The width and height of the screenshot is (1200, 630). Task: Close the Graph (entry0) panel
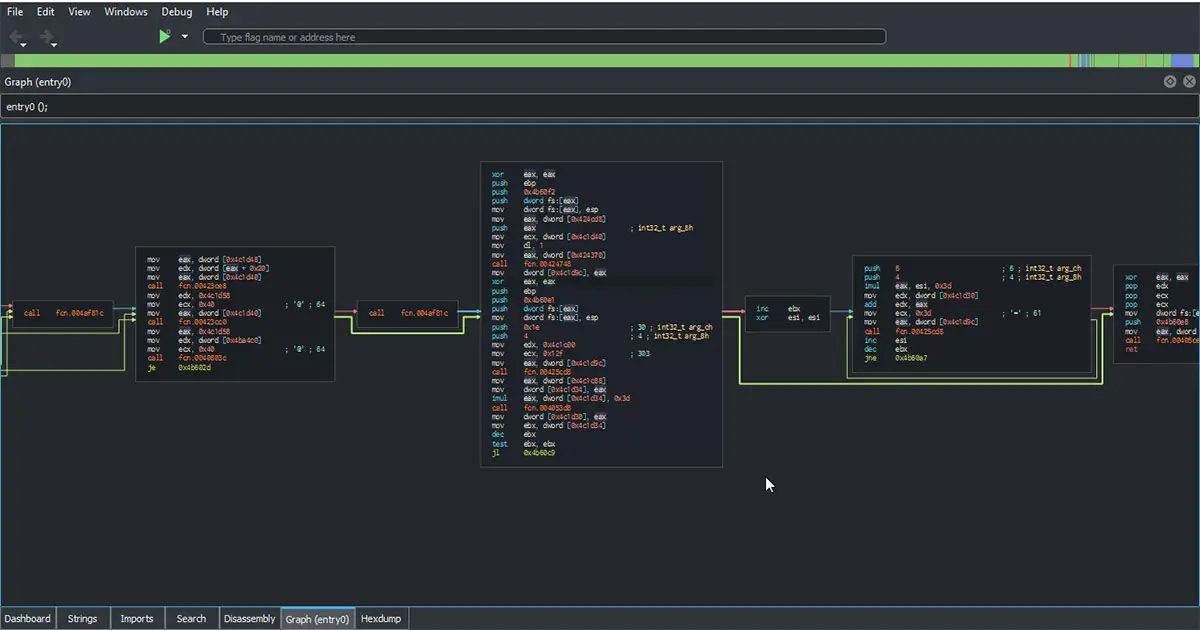coord(1189,82)
